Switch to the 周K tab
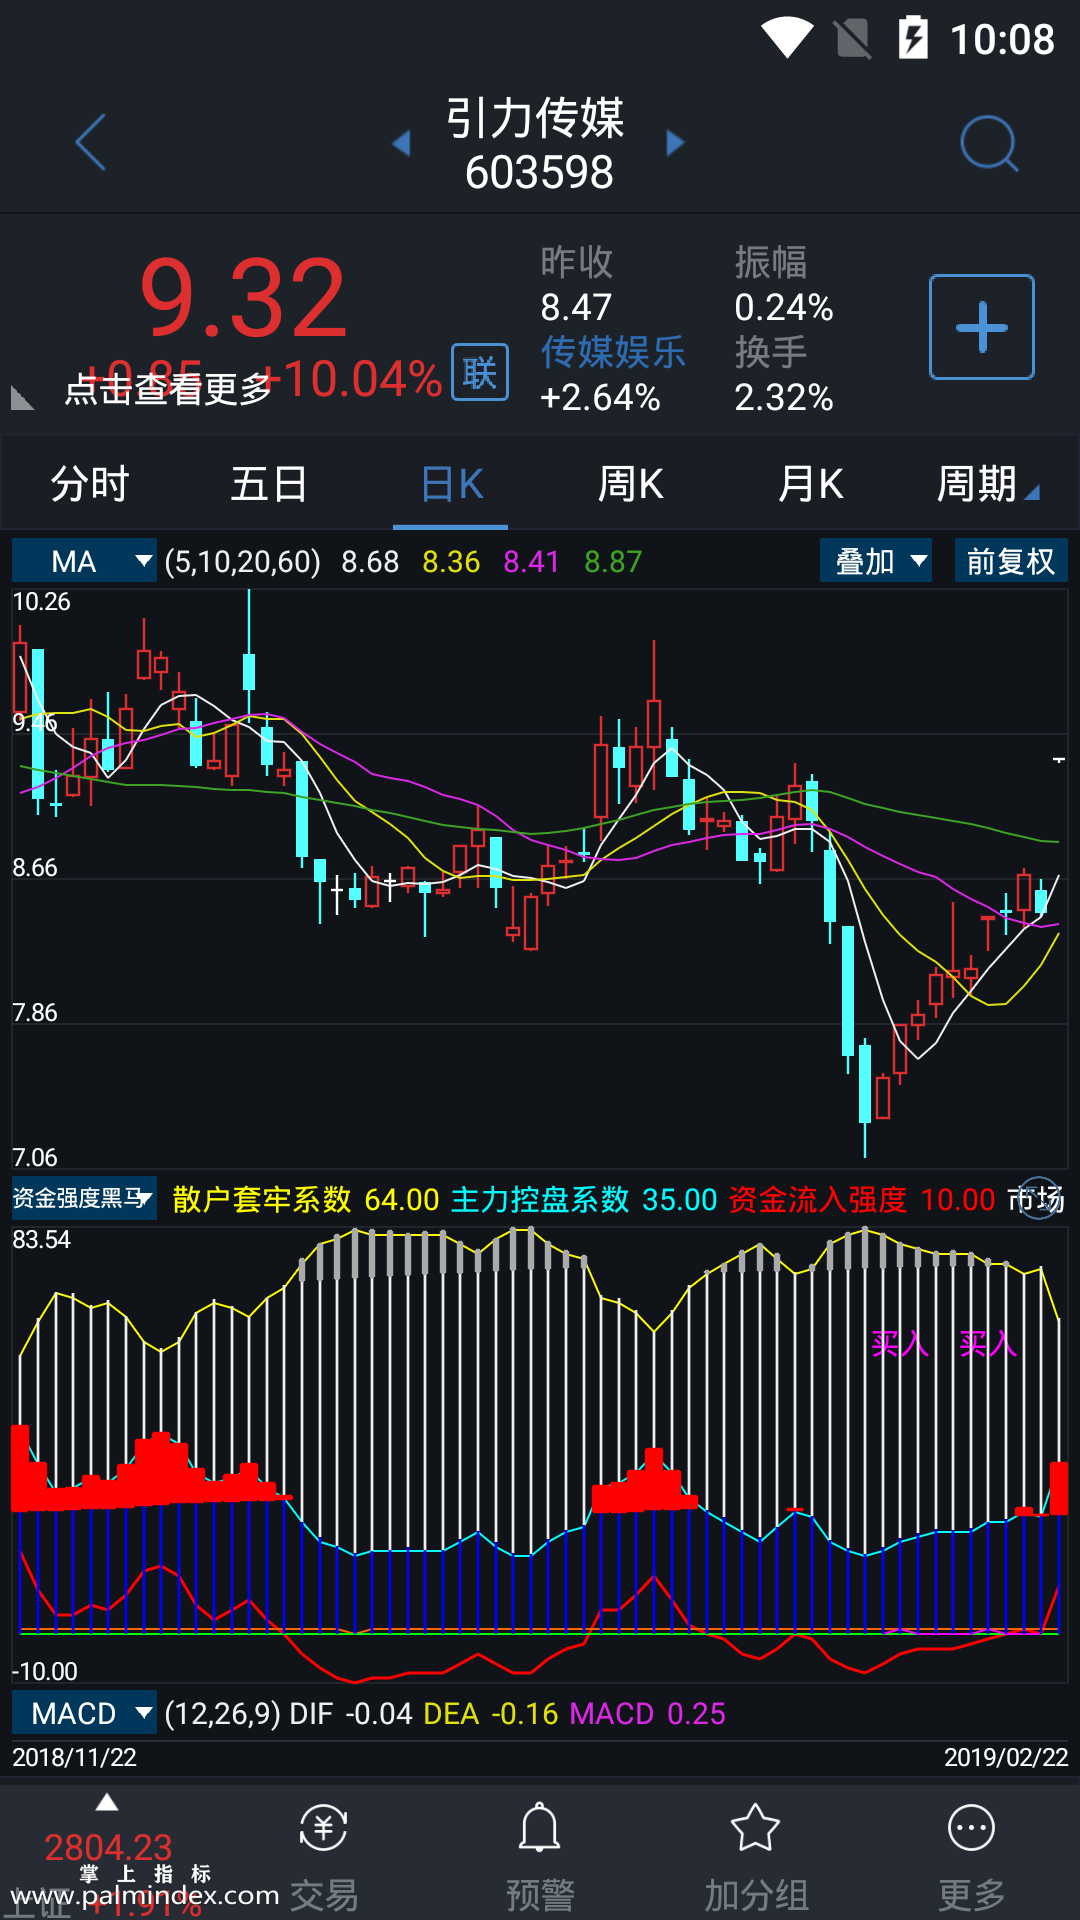The width and height of the screenshot is (1080, 1920). pyautogui.click(x=630, y=484)
